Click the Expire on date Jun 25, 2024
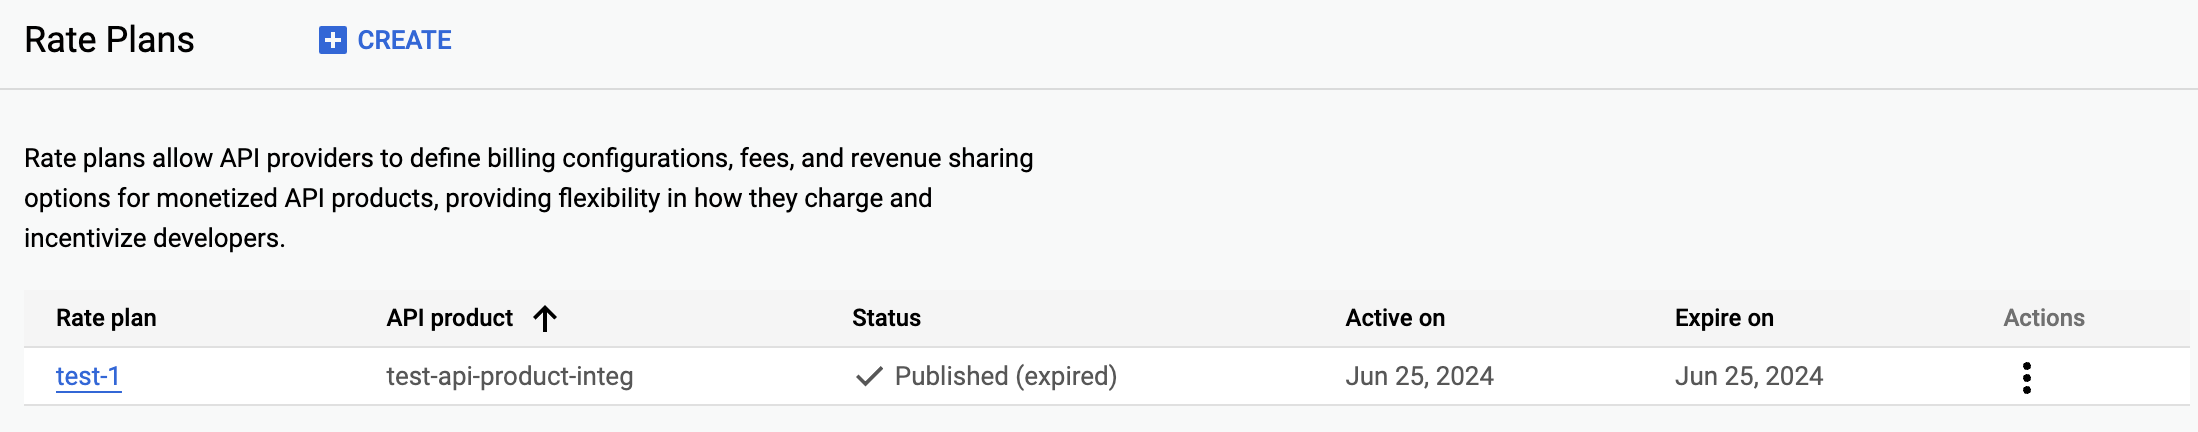The image size is (2198, 432). pos(1748,376)
